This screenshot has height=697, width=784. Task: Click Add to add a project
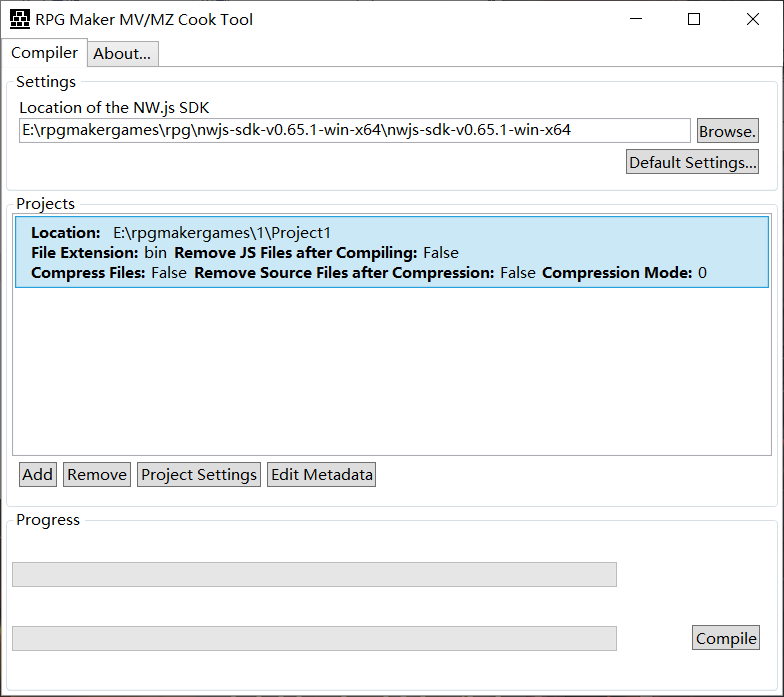pyautogui.click(x=38, y=474)
